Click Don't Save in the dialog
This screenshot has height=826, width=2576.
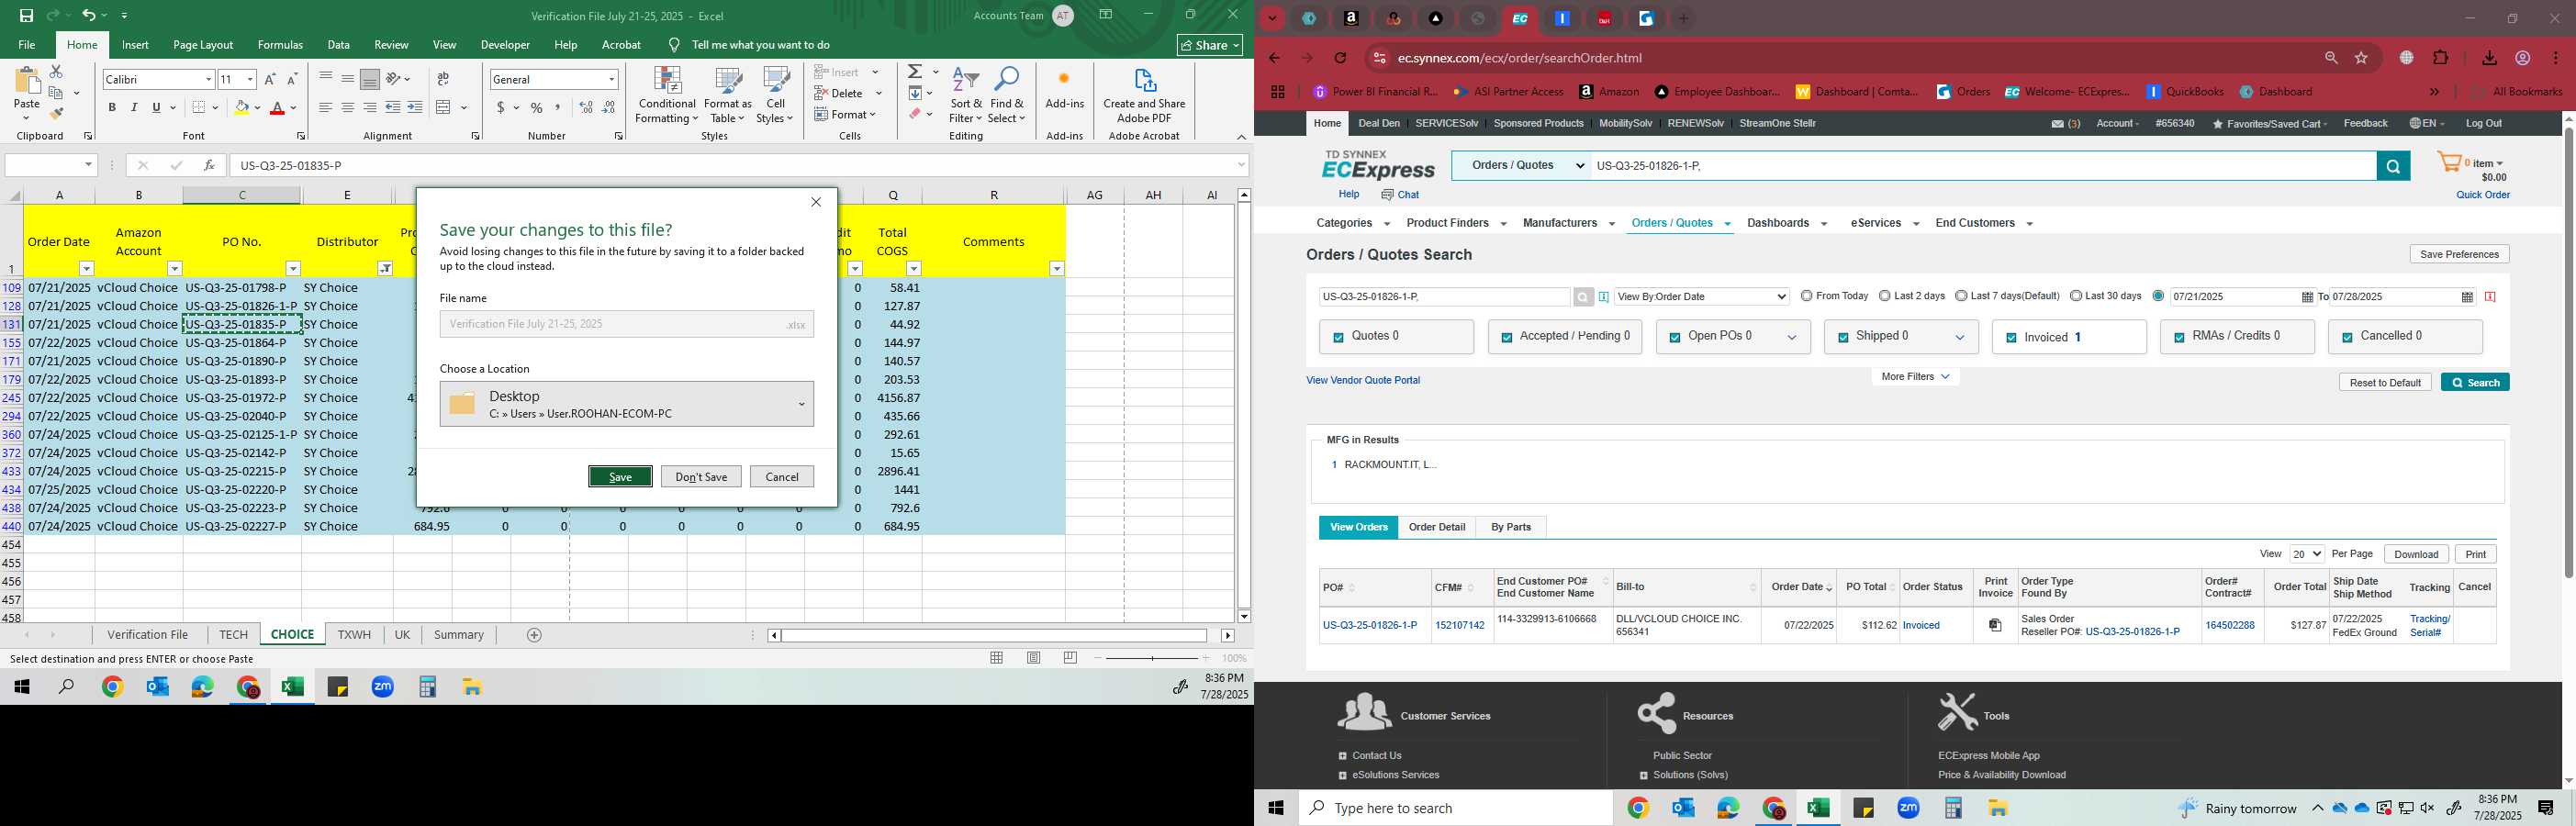[x=701, y=477]
